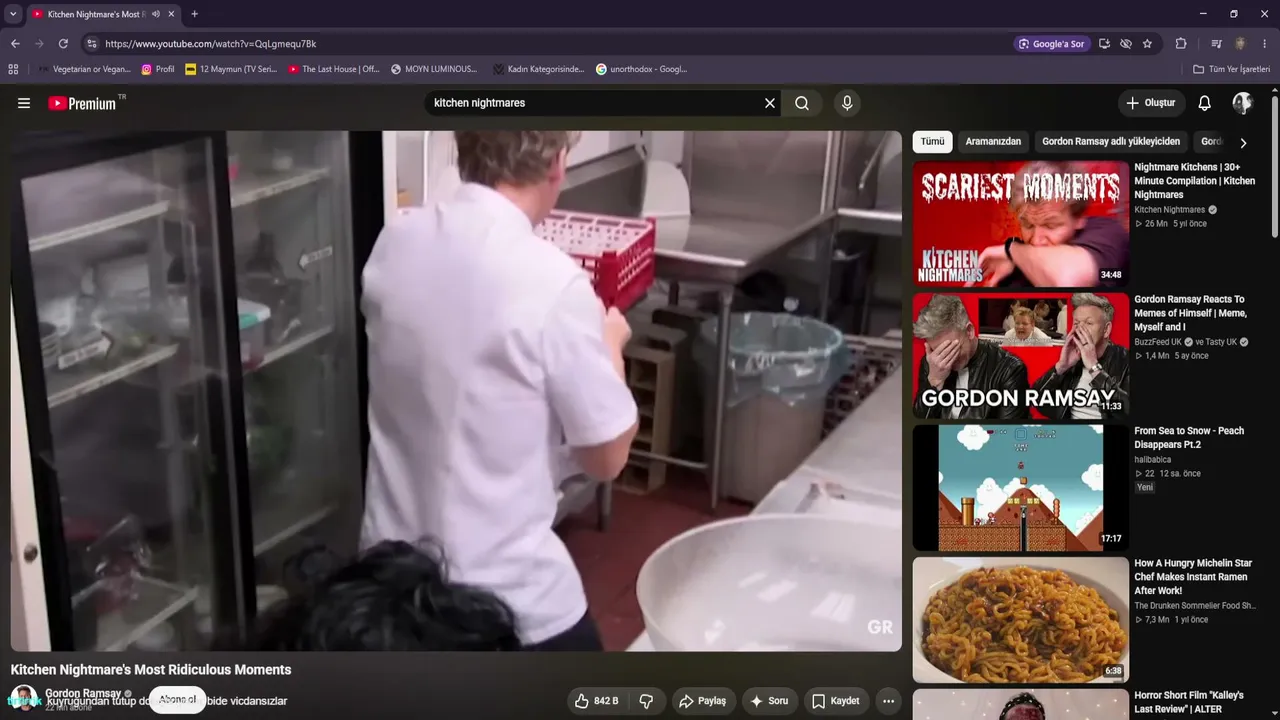
Task: Subscribe using the Abone ol button
Action: (x=177, y=700)
